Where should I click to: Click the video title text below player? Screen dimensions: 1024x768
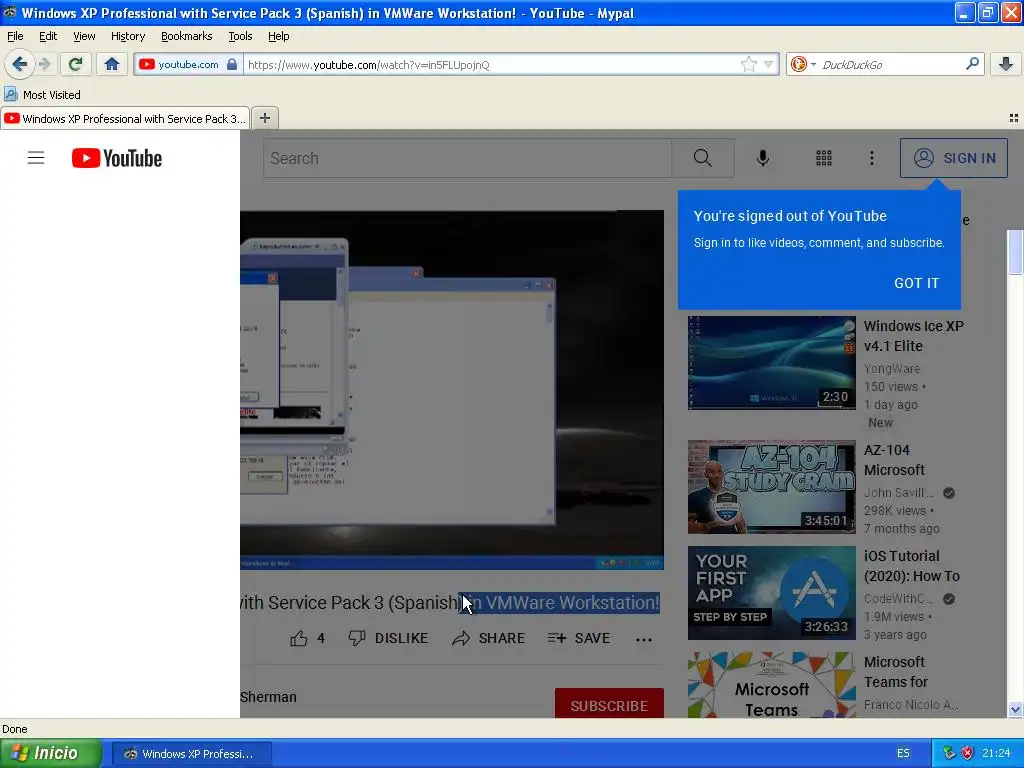(450, 602)
